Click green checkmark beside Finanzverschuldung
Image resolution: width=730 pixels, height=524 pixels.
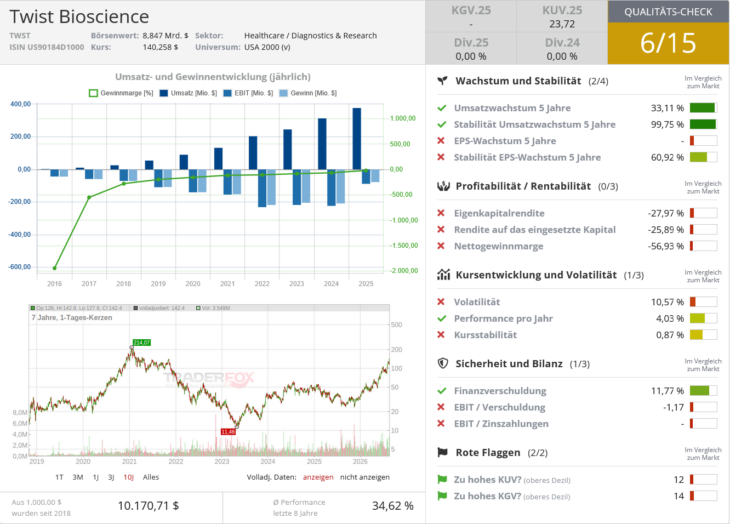coord(441,391)
